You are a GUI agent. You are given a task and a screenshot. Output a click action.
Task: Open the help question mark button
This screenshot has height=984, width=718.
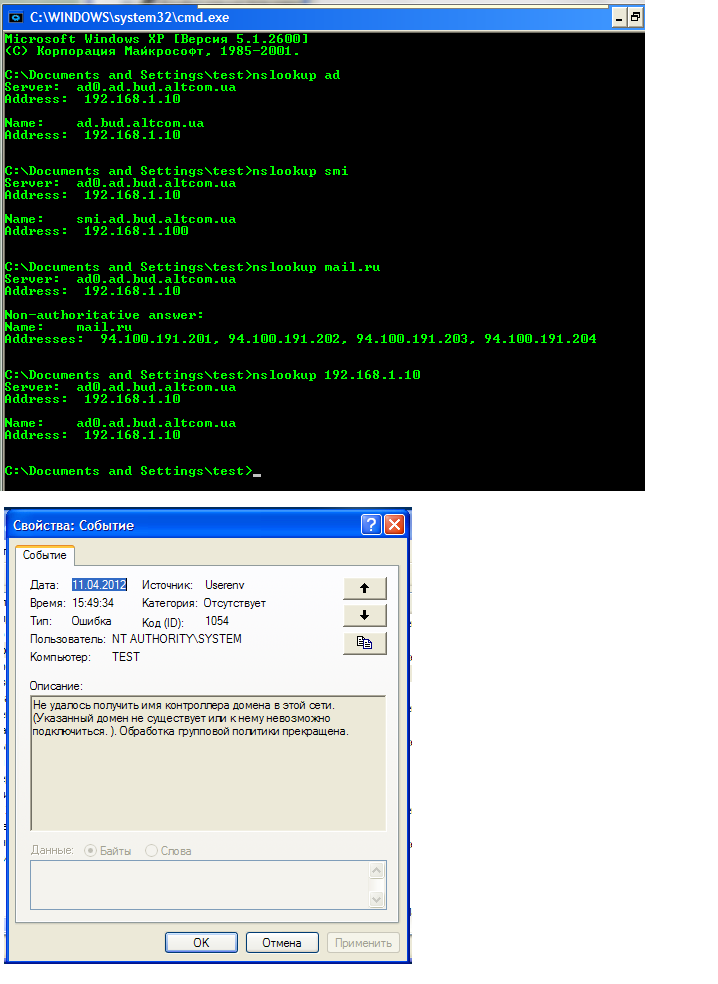tap(372, 525)
